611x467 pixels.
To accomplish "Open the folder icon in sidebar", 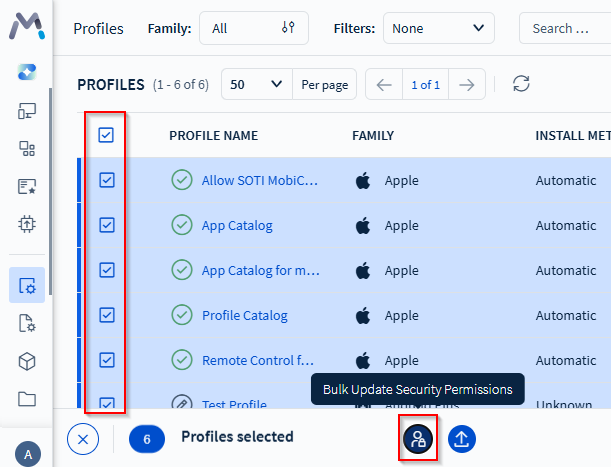I will click(27, 398).
